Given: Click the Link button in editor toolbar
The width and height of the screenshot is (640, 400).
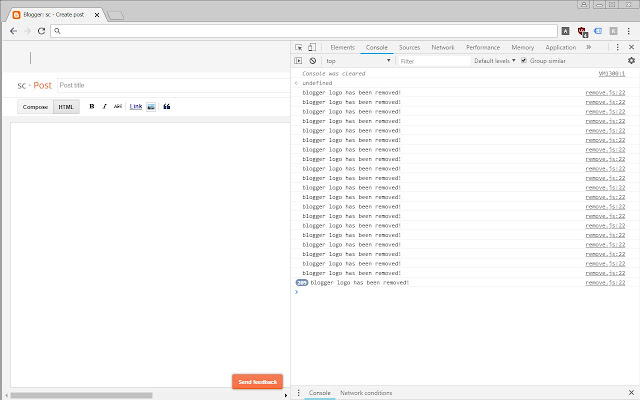Looking at the screenshot, I should (136, 107).
